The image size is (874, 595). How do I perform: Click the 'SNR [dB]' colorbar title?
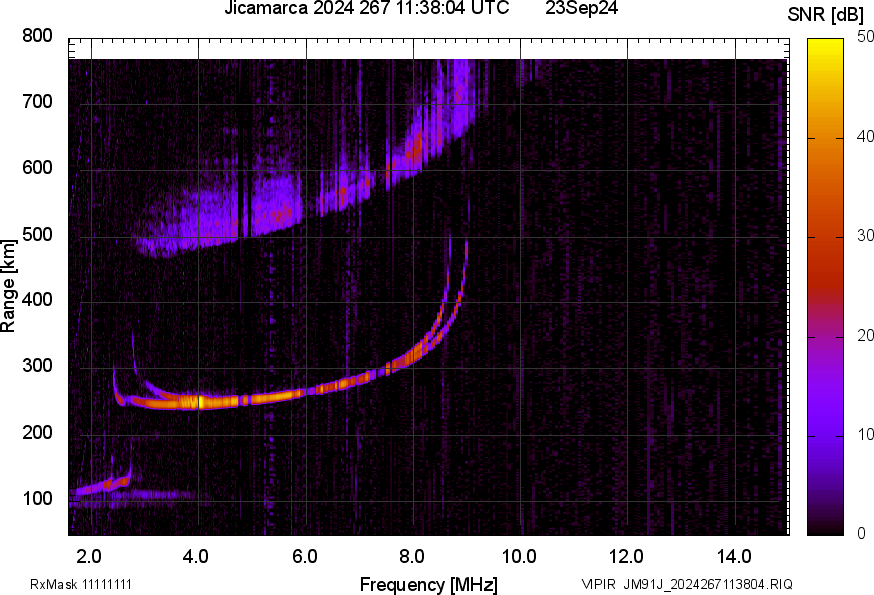(x=825, y=15)
